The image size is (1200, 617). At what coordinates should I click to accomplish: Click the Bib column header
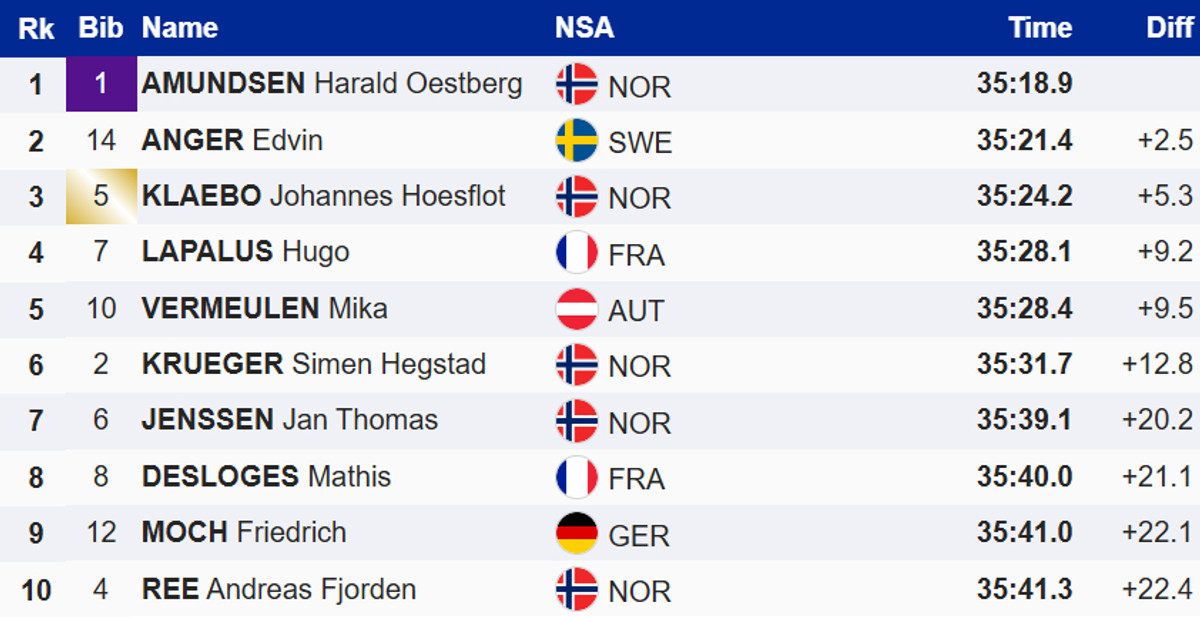click(101, 28)
